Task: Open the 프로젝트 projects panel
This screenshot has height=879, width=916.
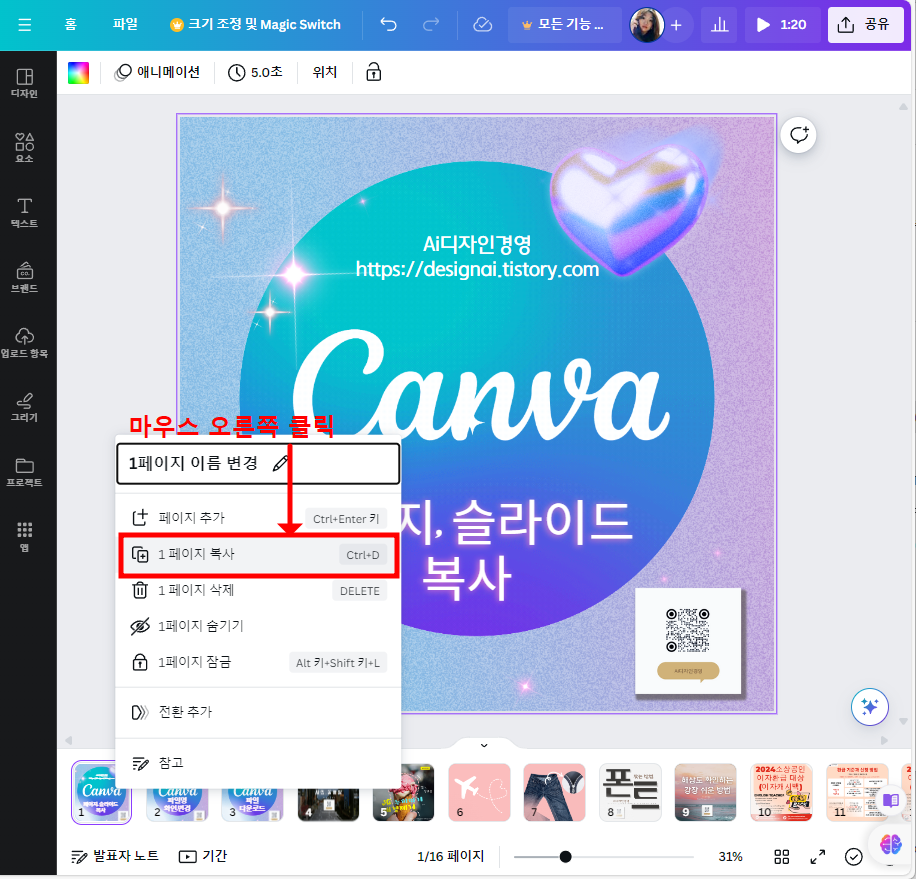Action: click(25, 472)
